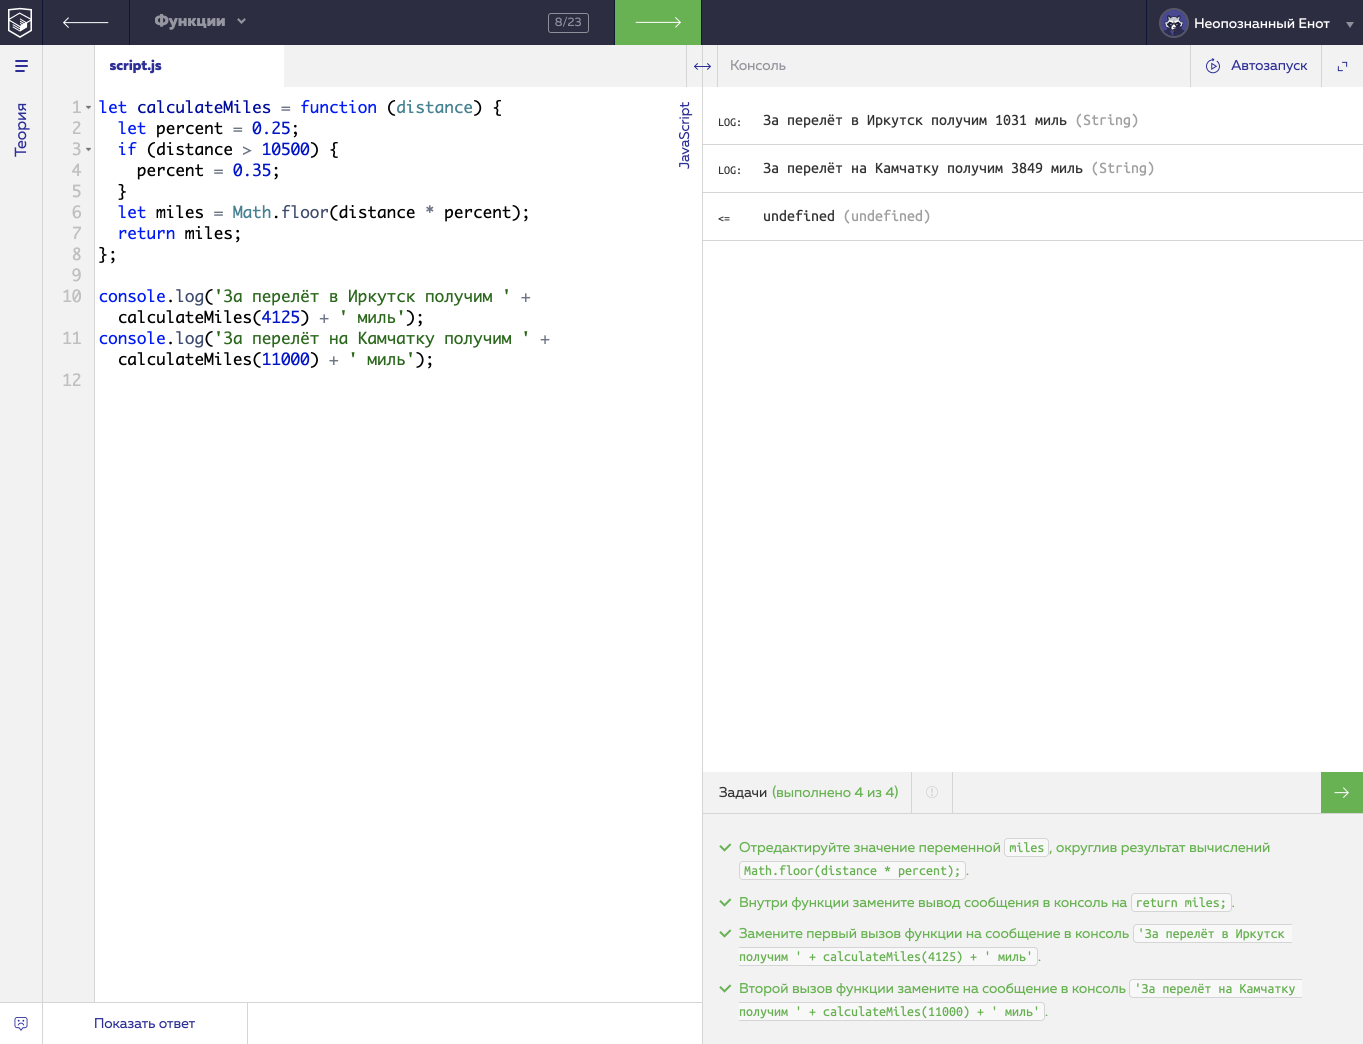Click the editor-console resize arrows icon
The height and width of the screenshot is (1044, 1363).
[x=702, y=66]
